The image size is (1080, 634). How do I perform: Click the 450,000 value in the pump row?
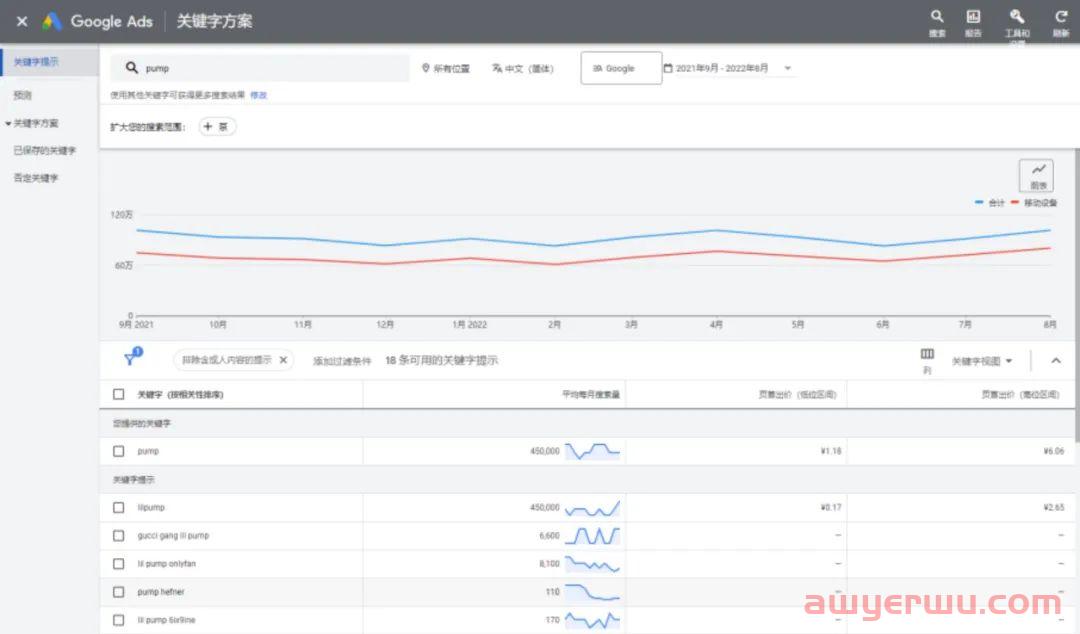tap(545, 451)
